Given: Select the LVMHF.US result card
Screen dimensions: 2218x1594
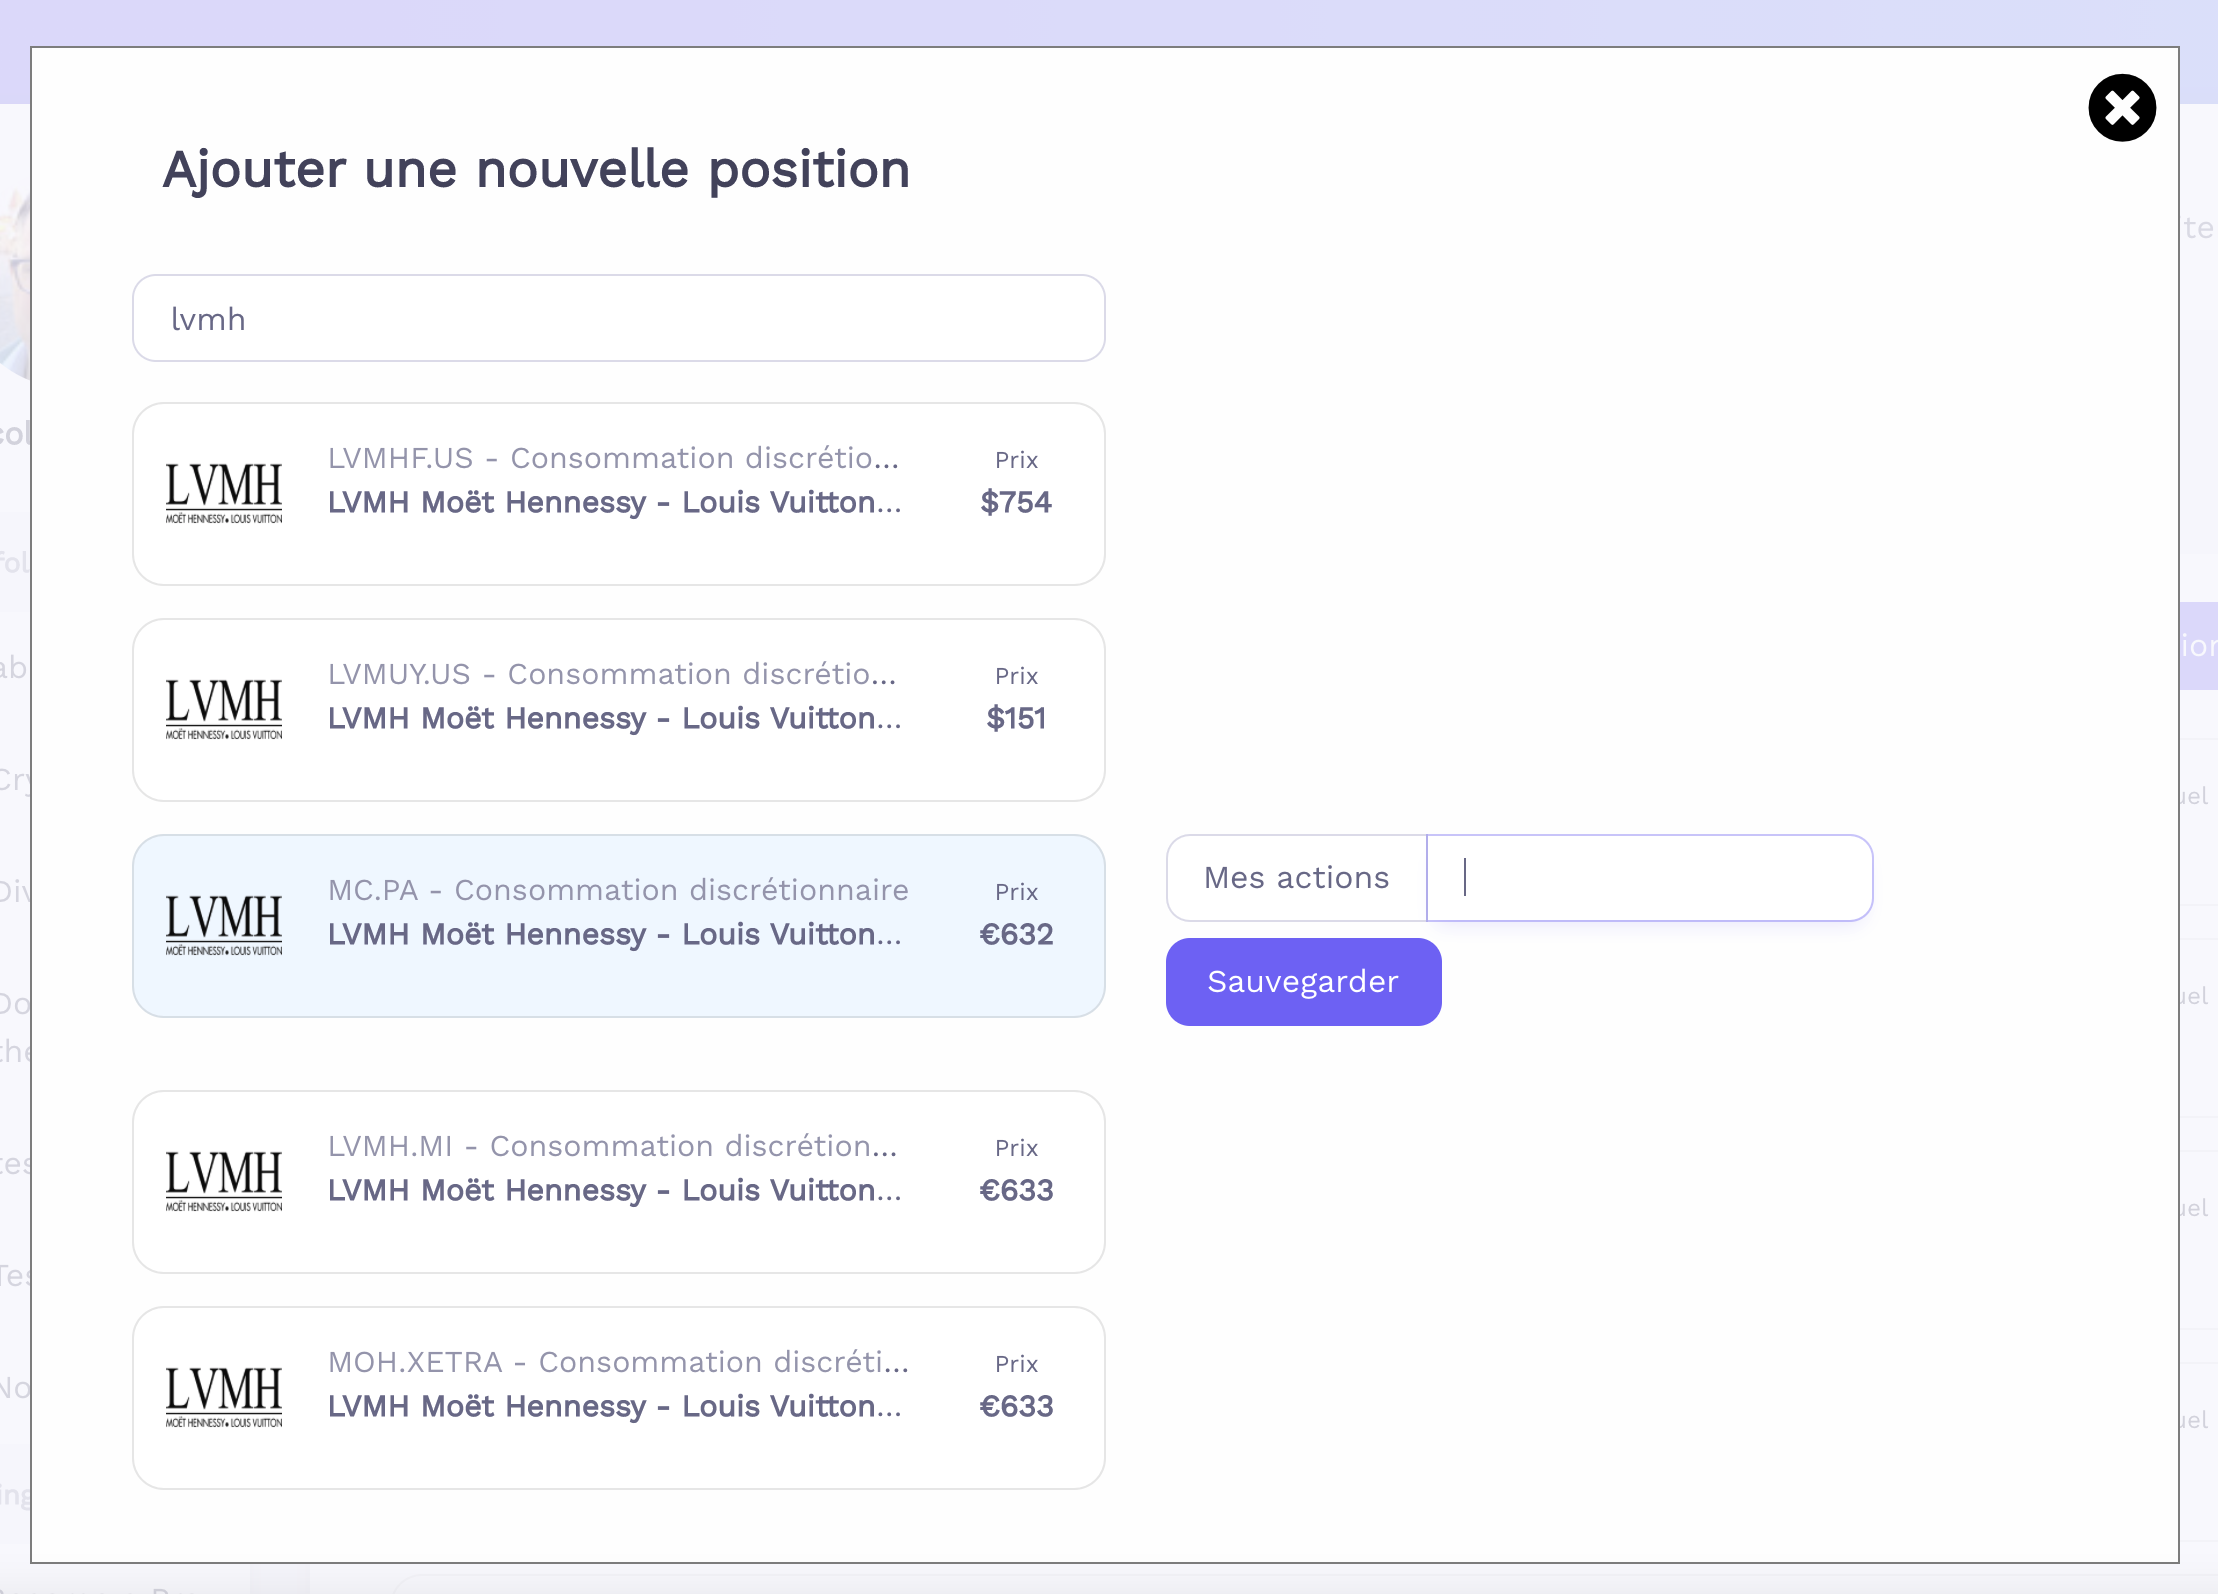Looking at the screenshot, I should (619, 494).
